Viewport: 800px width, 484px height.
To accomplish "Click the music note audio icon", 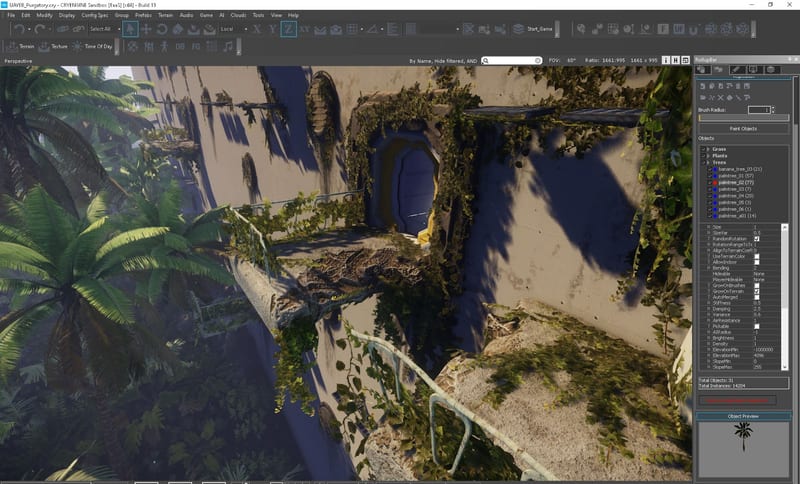I will pyautogui.click(x=228, y=46).
